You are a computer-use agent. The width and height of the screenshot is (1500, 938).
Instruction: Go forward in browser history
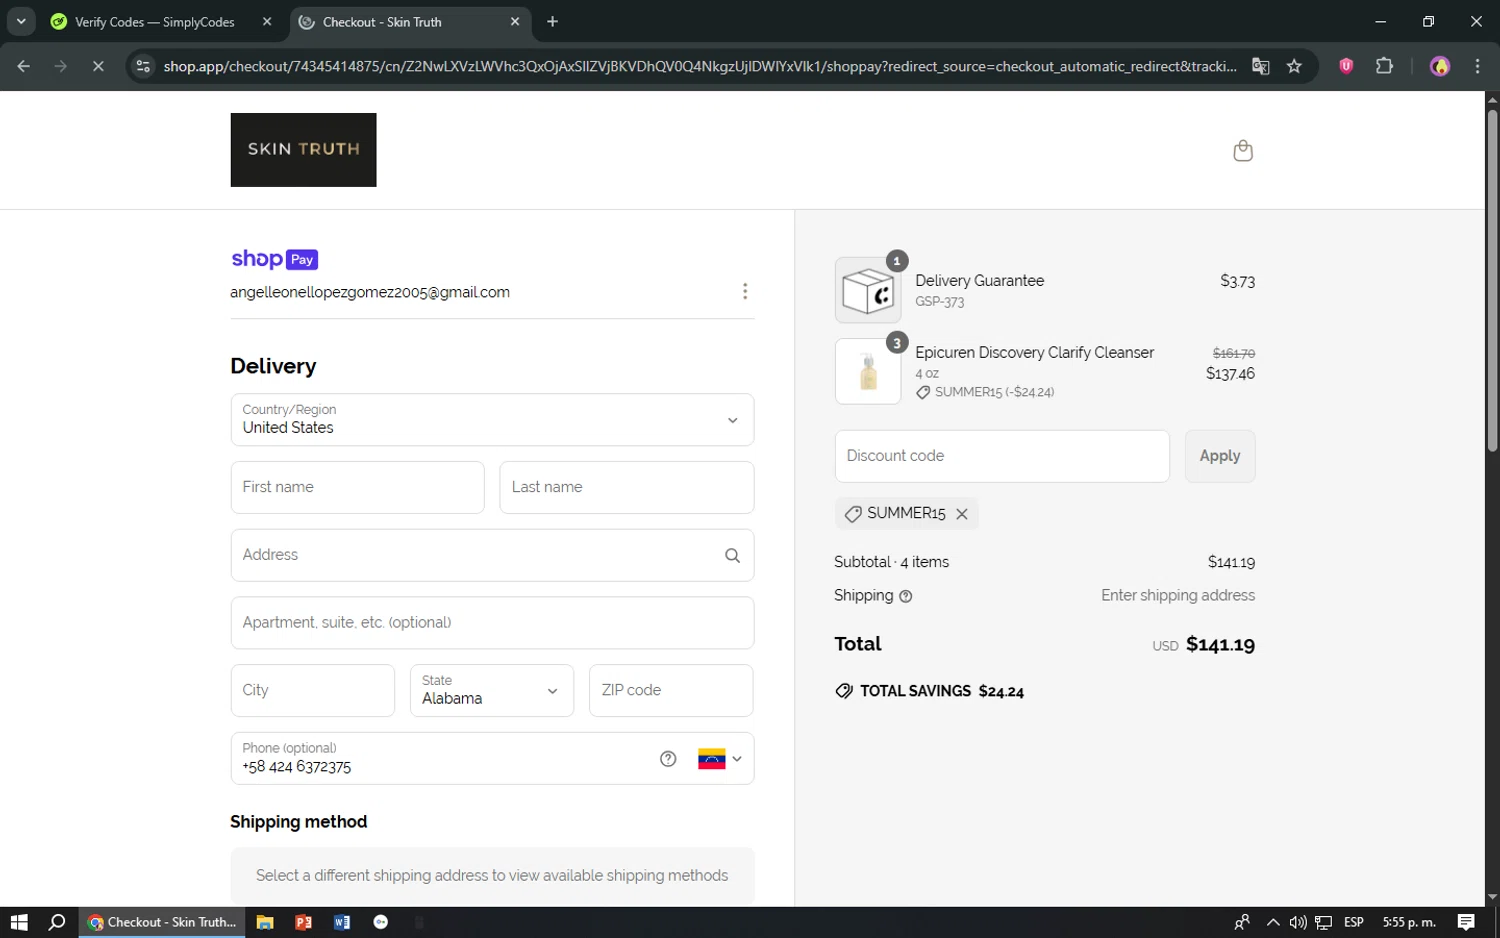(x=61, y=66)
